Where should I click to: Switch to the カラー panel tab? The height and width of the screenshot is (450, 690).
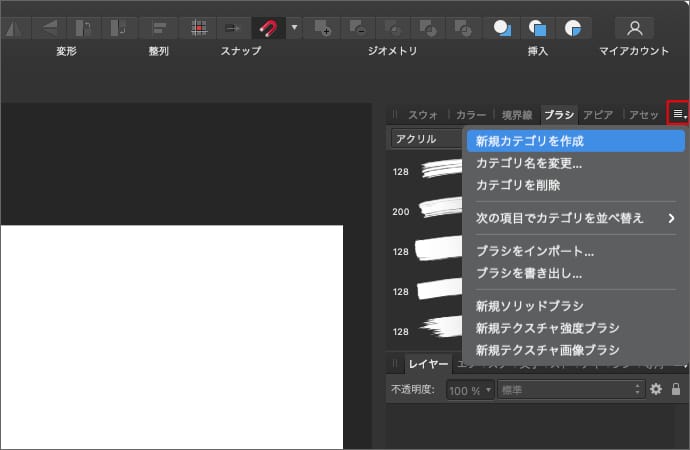(471, 115)
